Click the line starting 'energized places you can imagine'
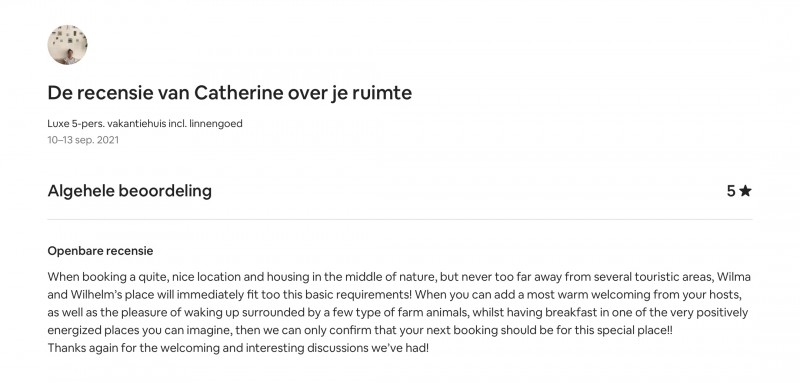 pos(360,330)
